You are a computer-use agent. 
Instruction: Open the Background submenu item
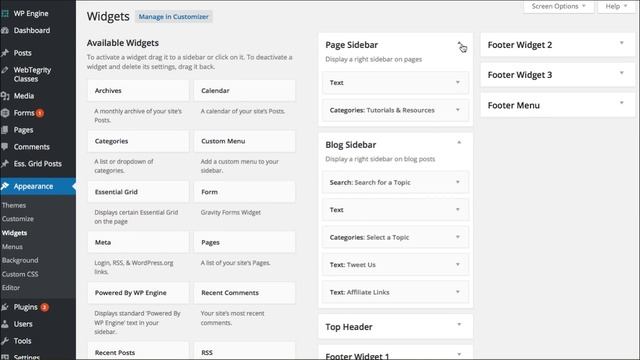tap(20, 260)
